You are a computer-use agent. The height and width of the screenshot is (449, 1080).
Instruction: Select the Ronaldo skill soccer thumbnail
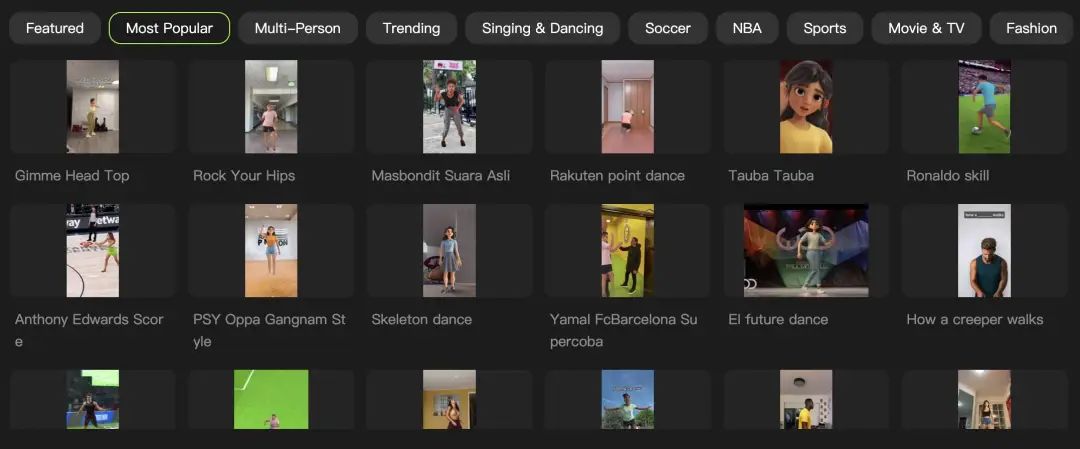pyautogui.click(x=984, y=107)
